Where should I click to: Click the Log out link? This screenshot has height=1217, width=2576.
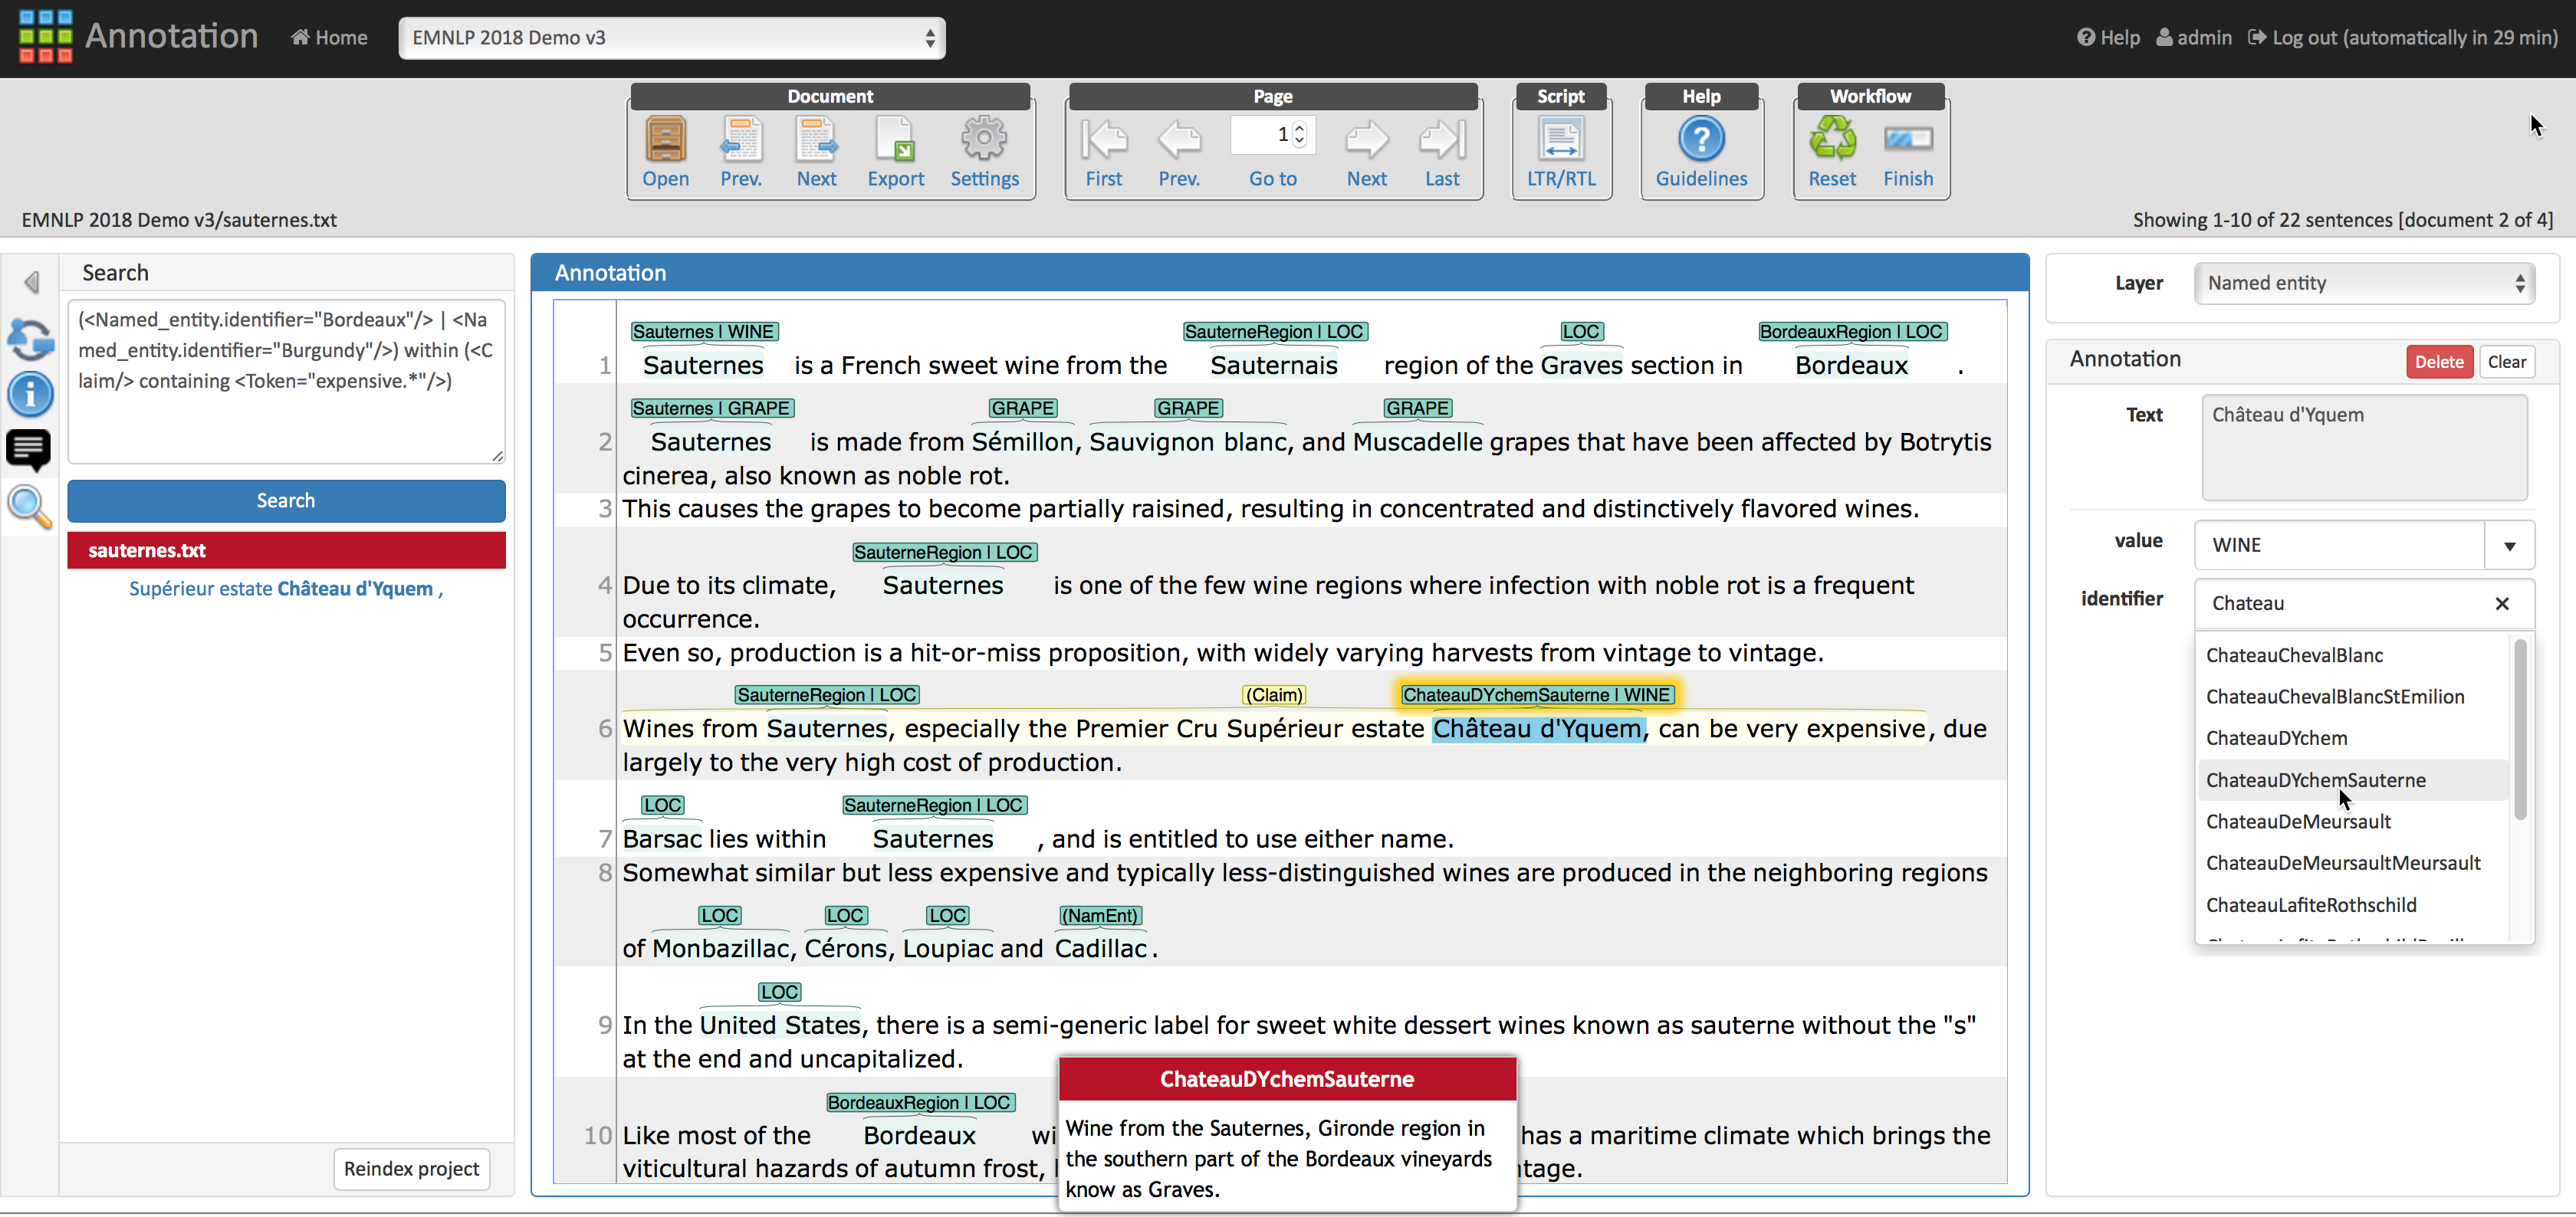[2403, 38]
